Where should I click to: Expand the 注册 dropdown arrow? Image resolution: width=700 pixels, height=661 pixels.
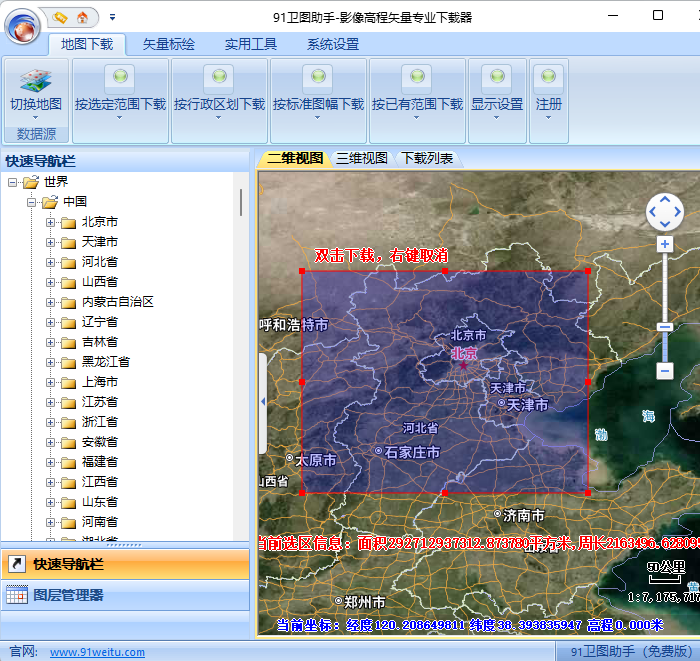tap(548, 118)
